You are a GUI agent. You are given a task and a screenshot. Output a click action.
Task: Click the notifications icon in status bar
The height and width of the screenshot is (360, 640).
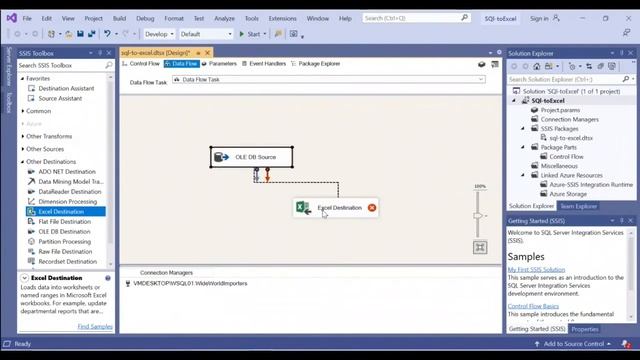tap(626, 344)
